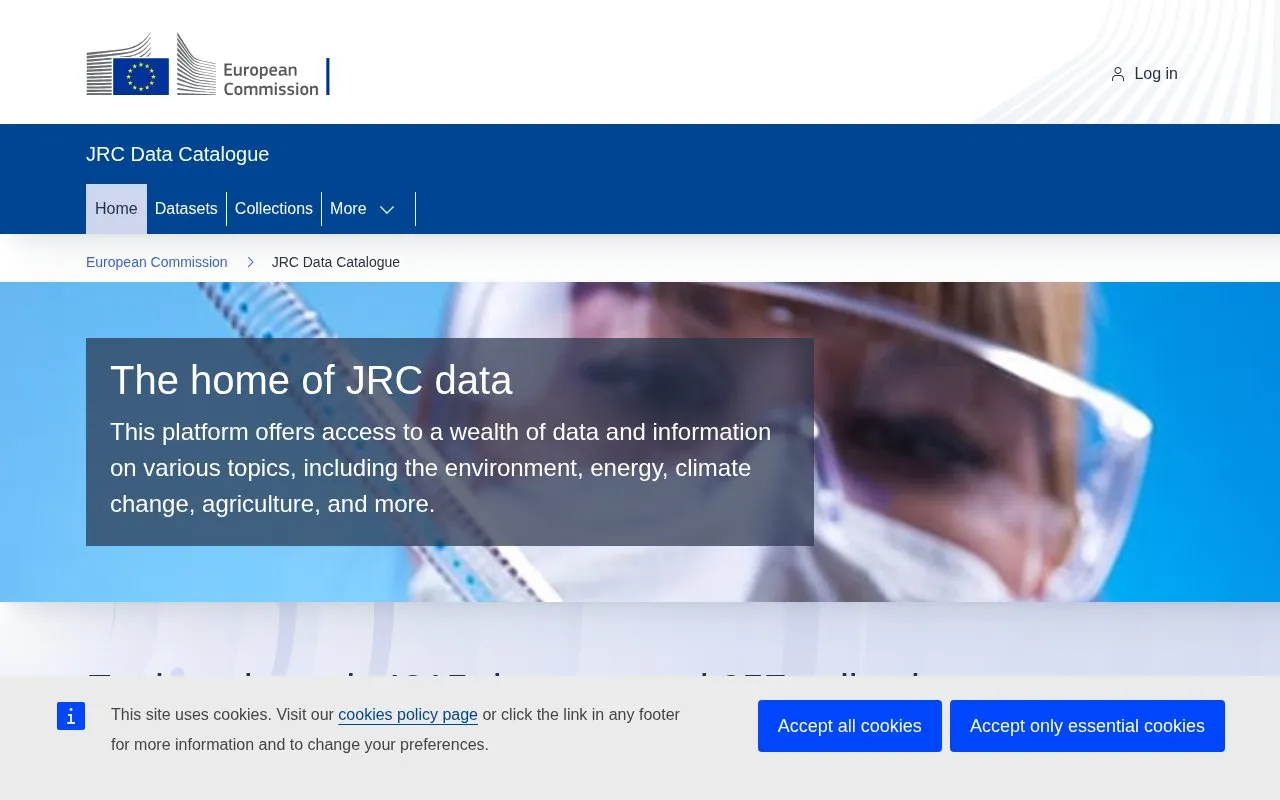This screenshot has width=1280, height=800.
Task: Click the JRC Data Catalogue breadcrumb text
Action: (x=336, y=262)
